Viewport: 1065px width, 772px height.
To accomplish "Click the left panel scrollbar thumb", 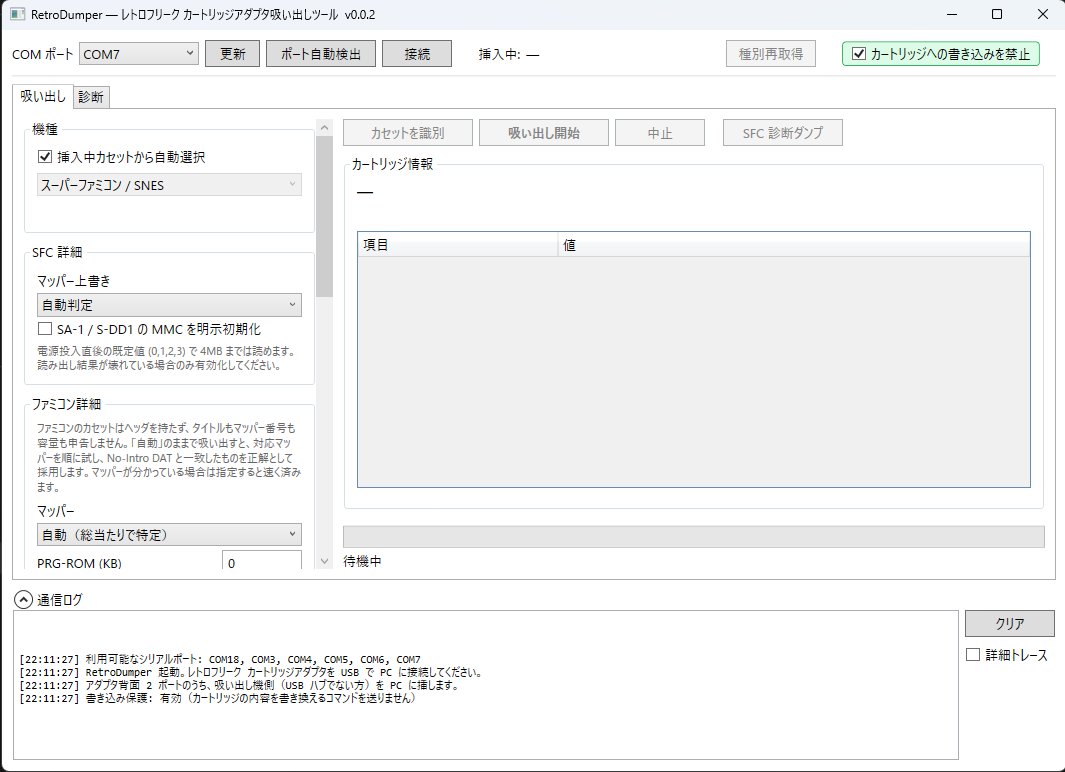I will (x=325, y=217).
